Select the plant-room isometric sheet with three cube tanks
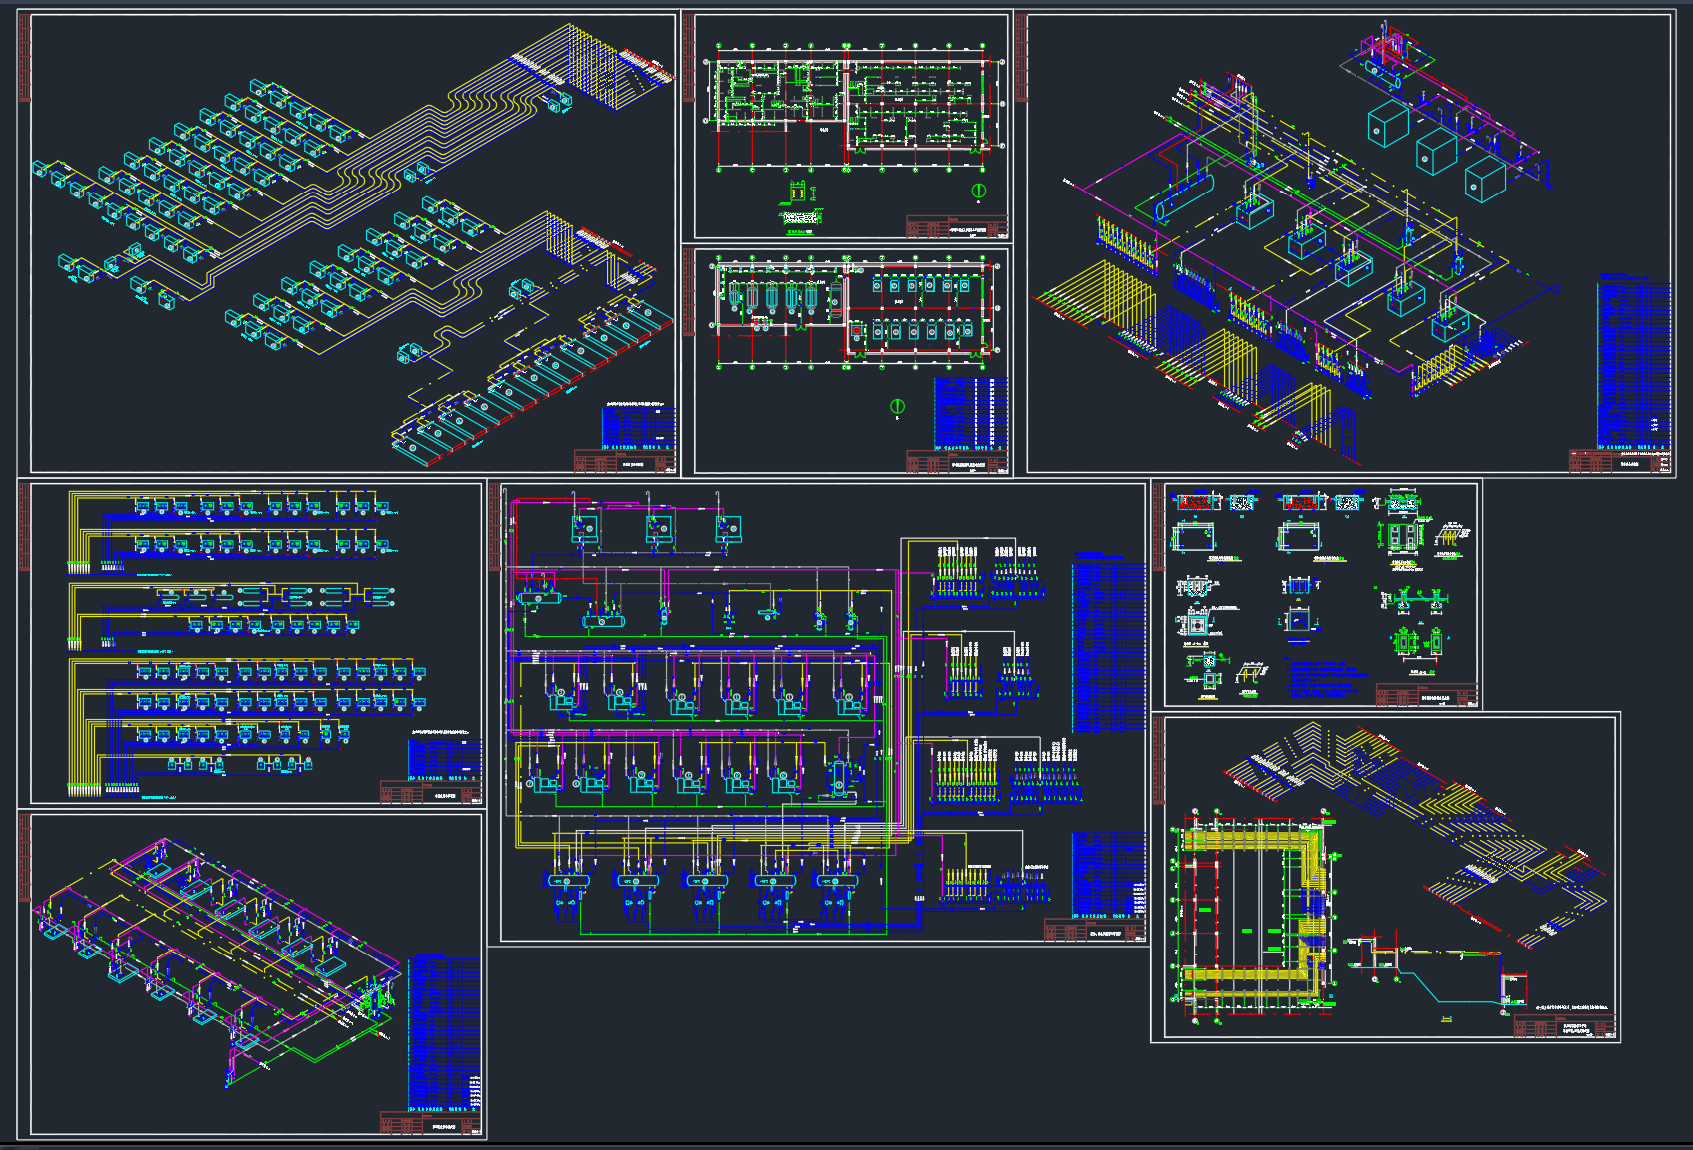 (1346, 243)
